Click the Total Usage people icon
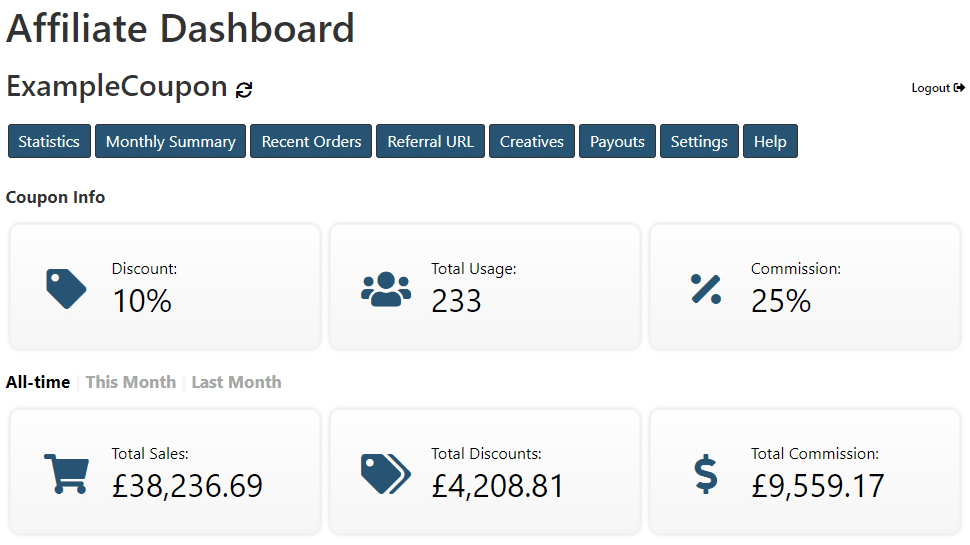This screenshot has height=545, width=970. pyautogui.click(x=386, y=289)
